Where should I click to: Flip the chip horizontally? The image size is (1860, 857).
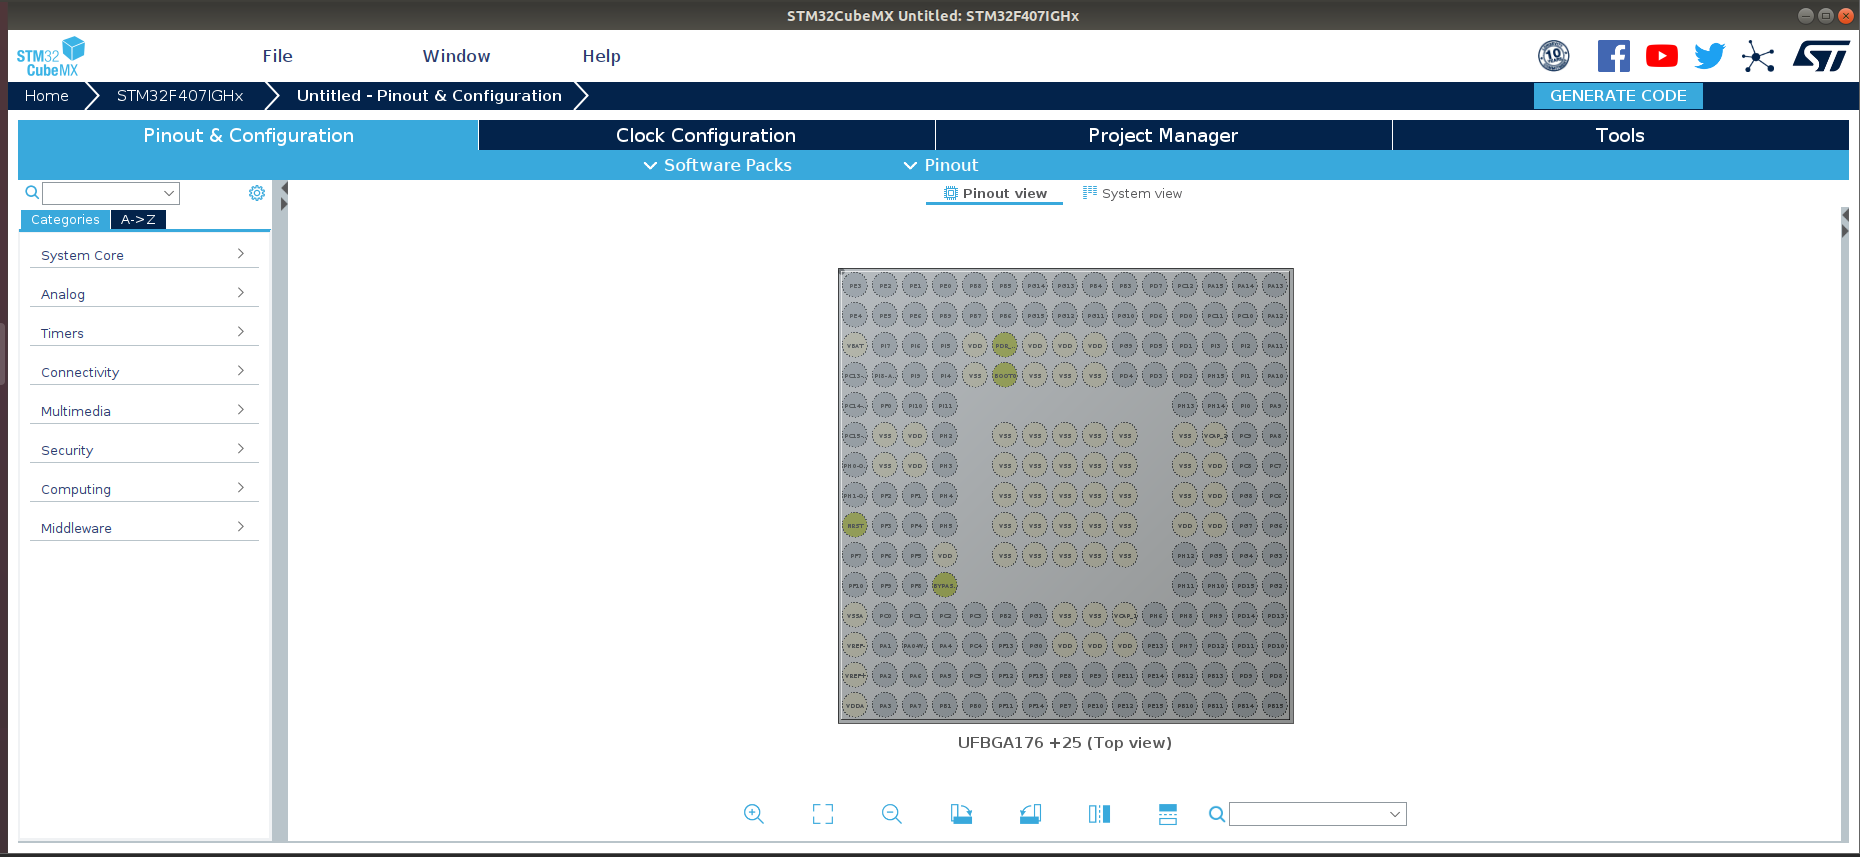coord(1099,814)
